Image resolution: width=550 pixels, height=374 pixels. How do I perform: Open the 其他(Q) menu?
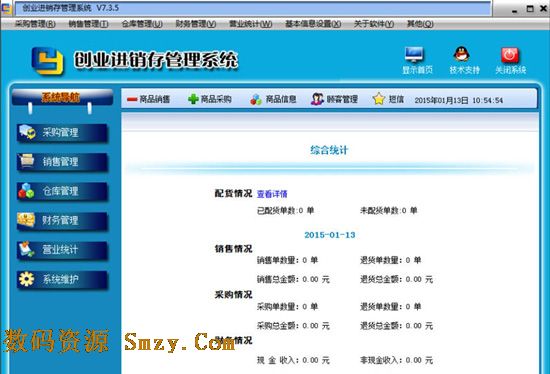coord(420,24)
